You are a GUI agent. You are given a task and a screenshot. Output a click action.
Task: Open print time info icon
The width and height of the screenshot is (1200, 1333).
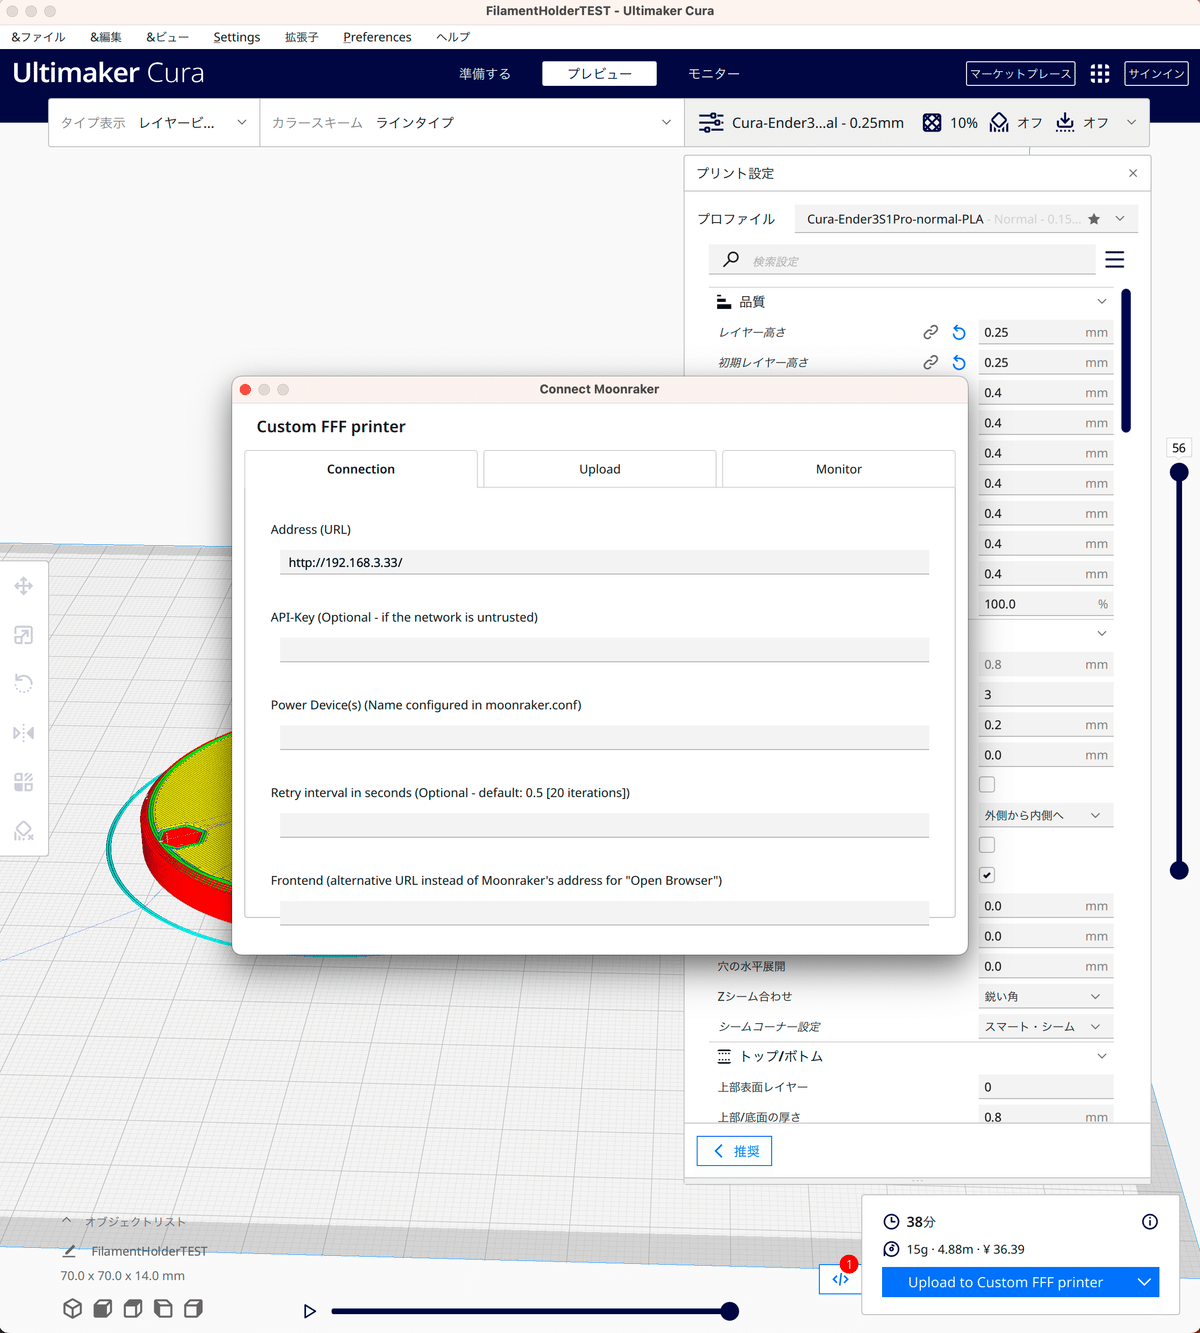point(1150,1221)
